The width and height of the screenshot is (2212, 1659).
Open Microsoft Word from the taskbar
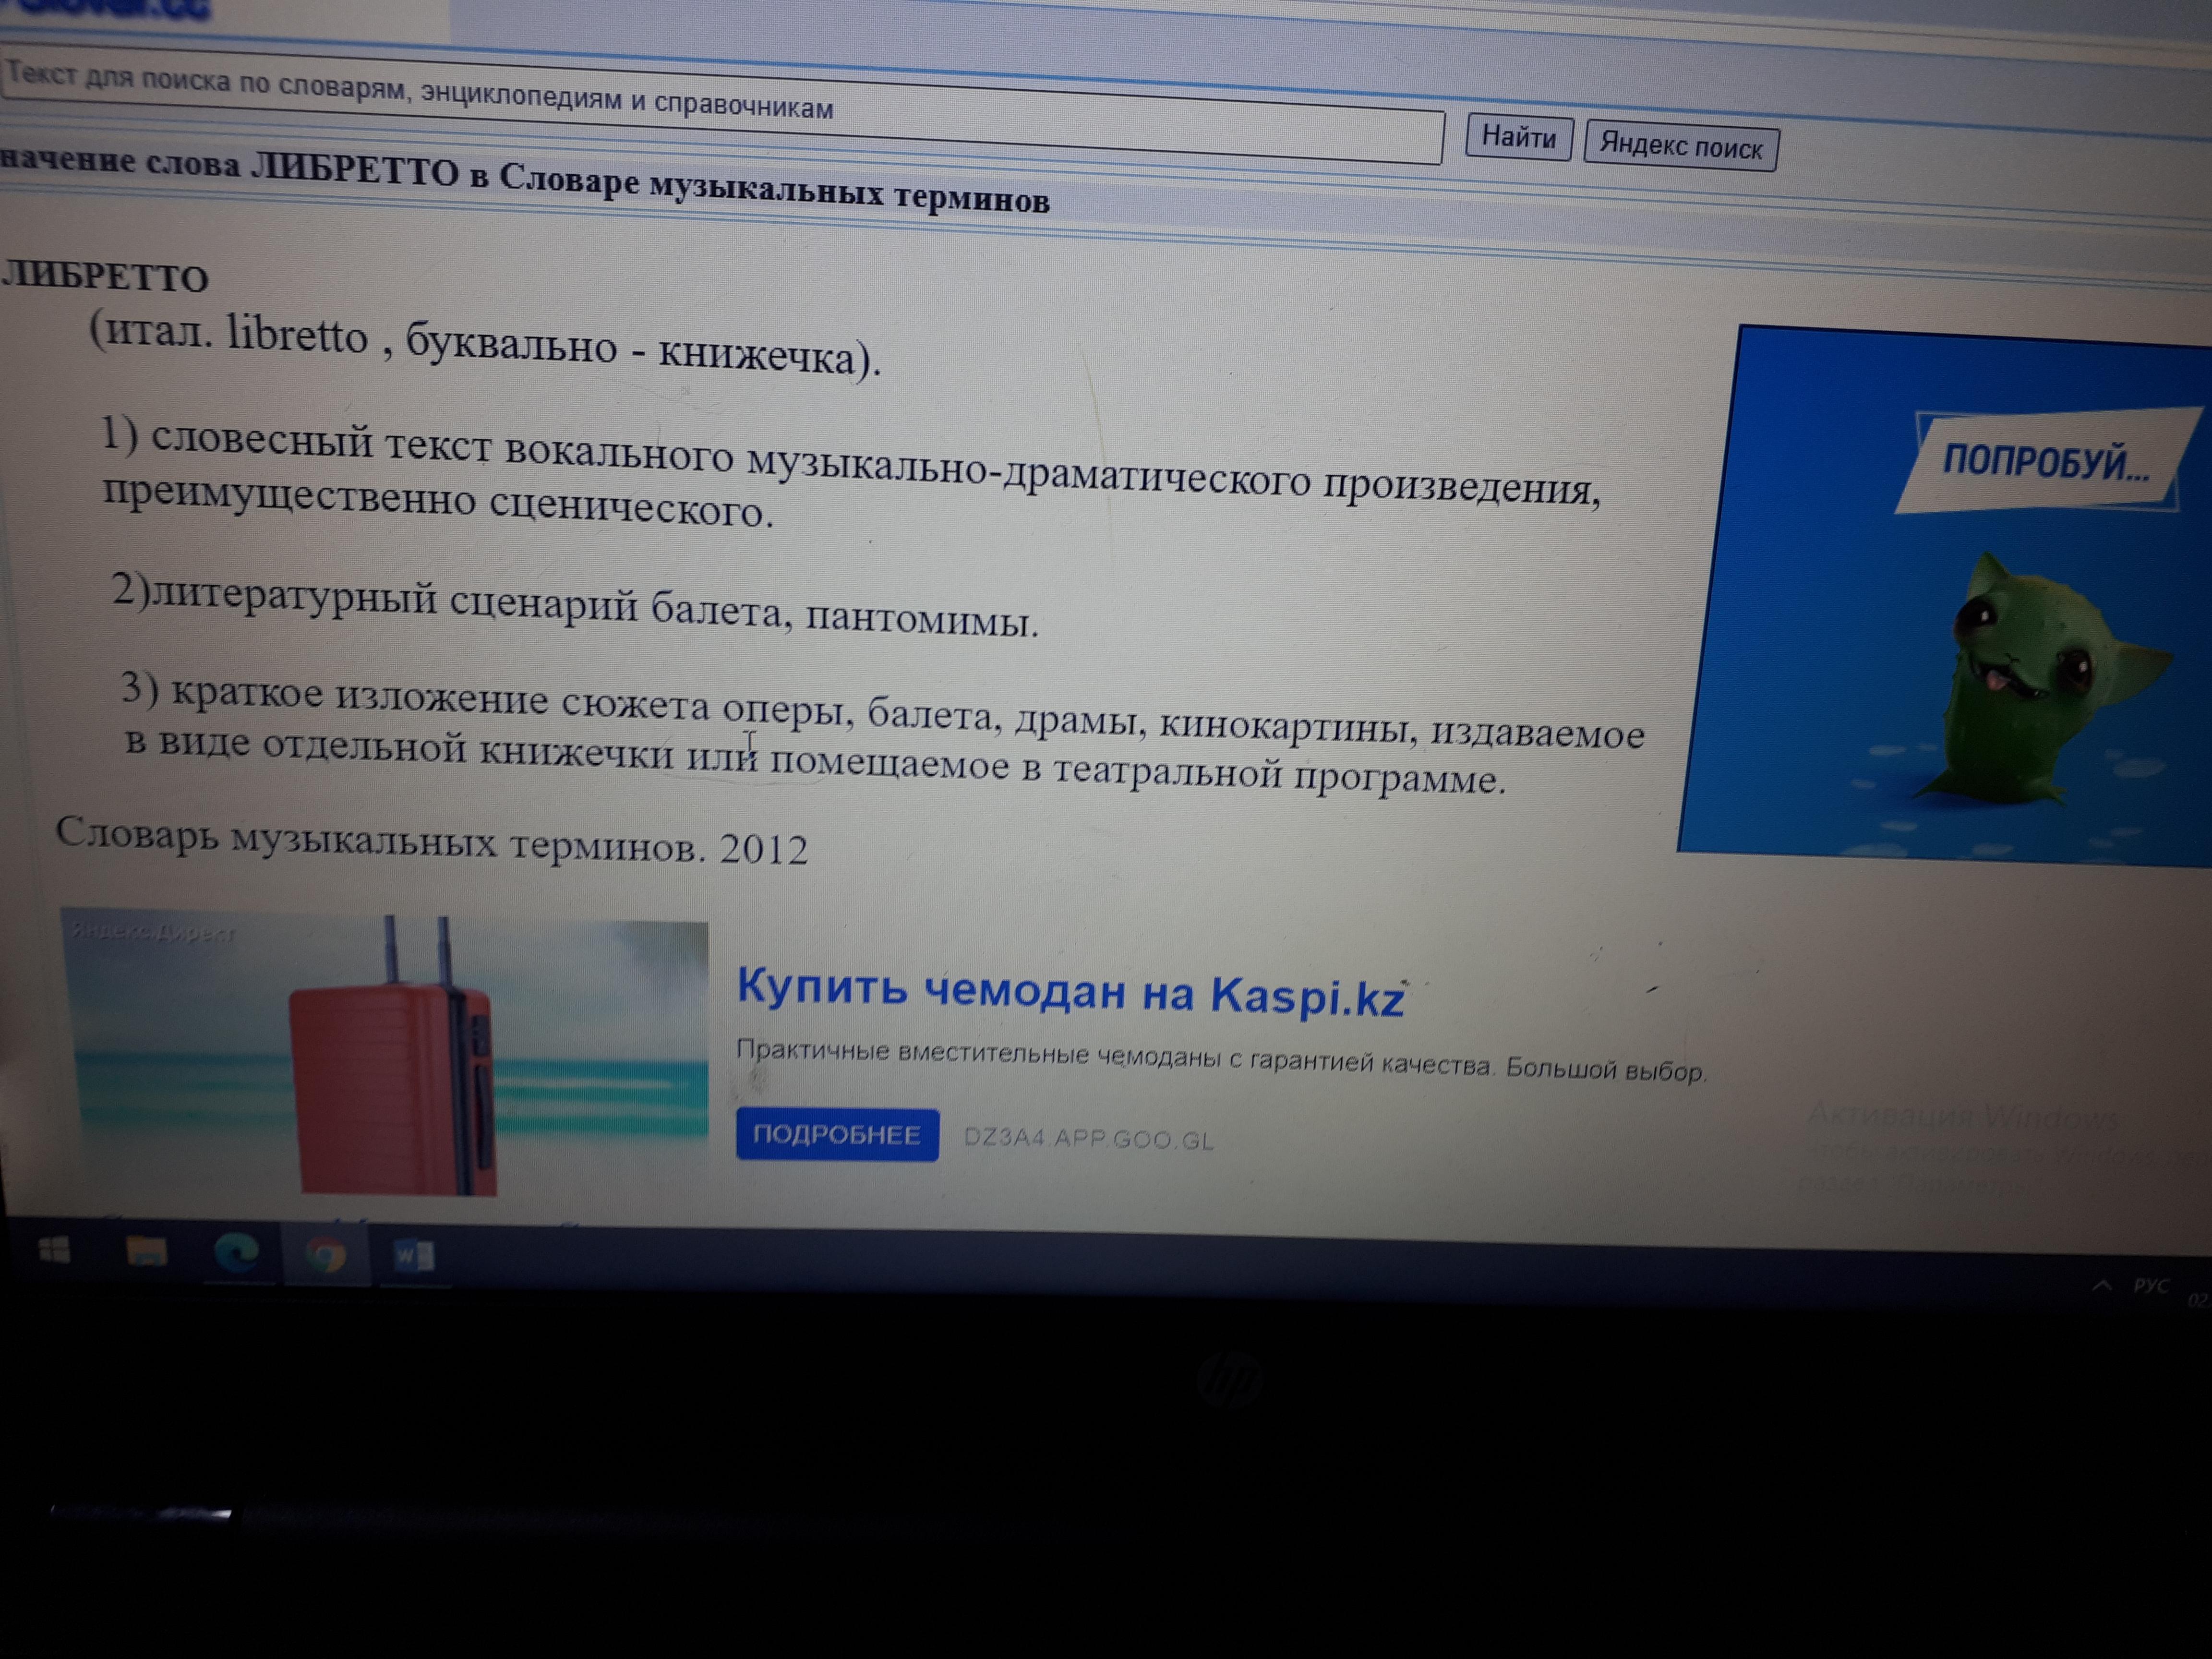coord(414,1256)
